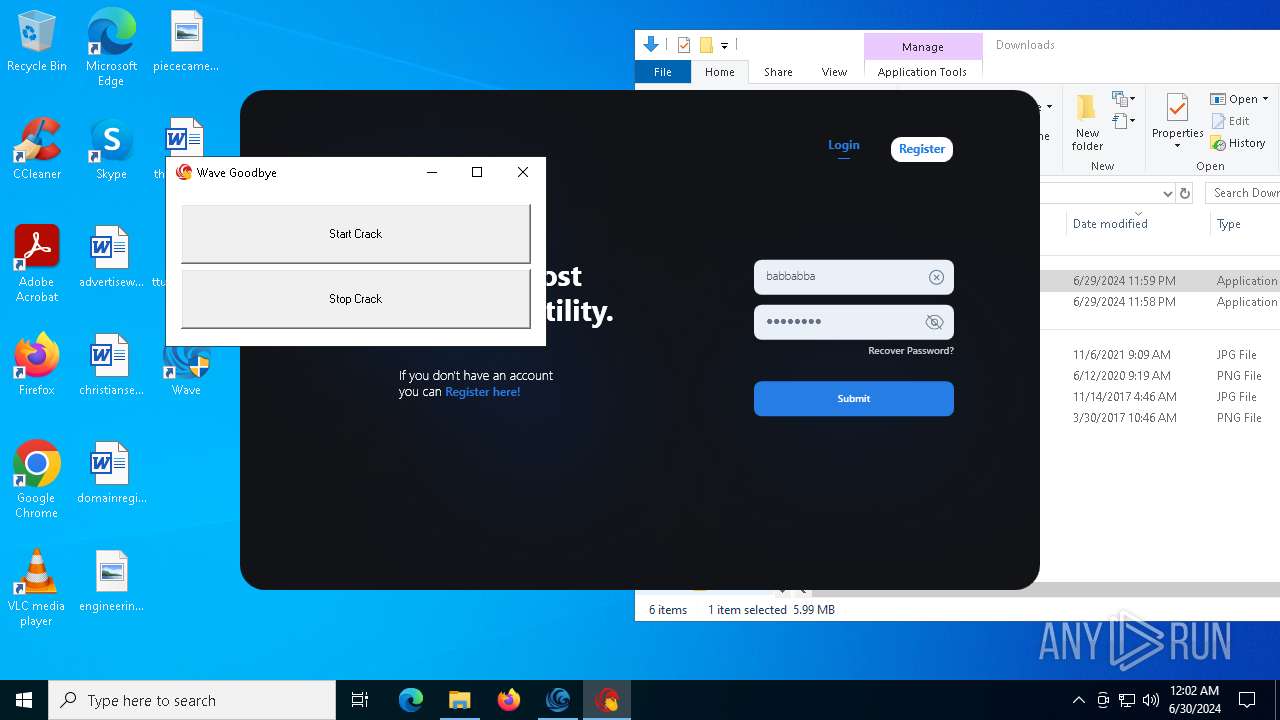Toggle password visibility eye icon
The height and width of the screenshot is (720, 1280).
coord(934,322)
